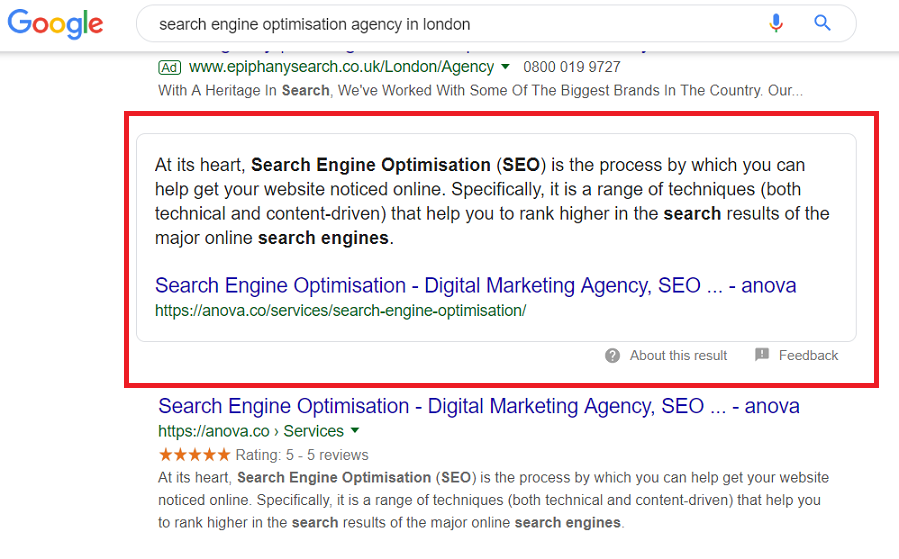
Task: Click the Rating 5 - 5 reviews text
Action: [302, 455]
